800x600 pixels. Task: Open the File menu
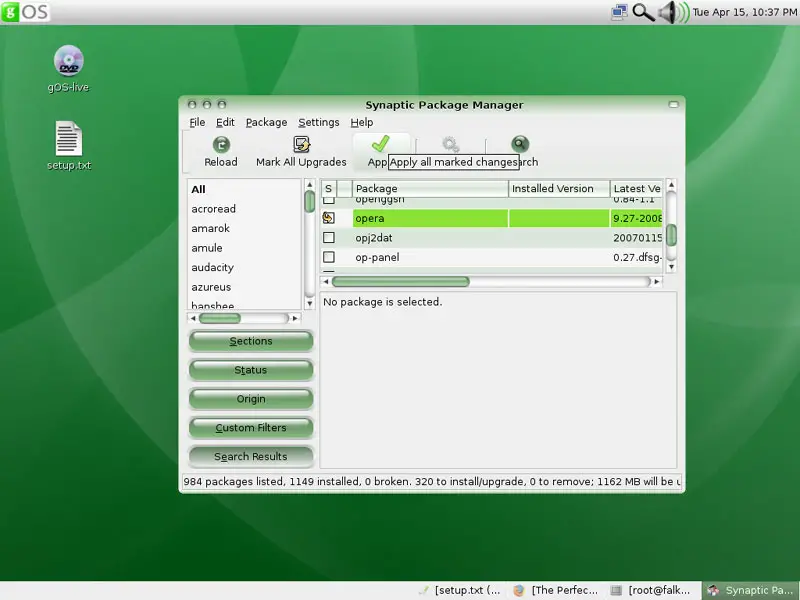197,122
